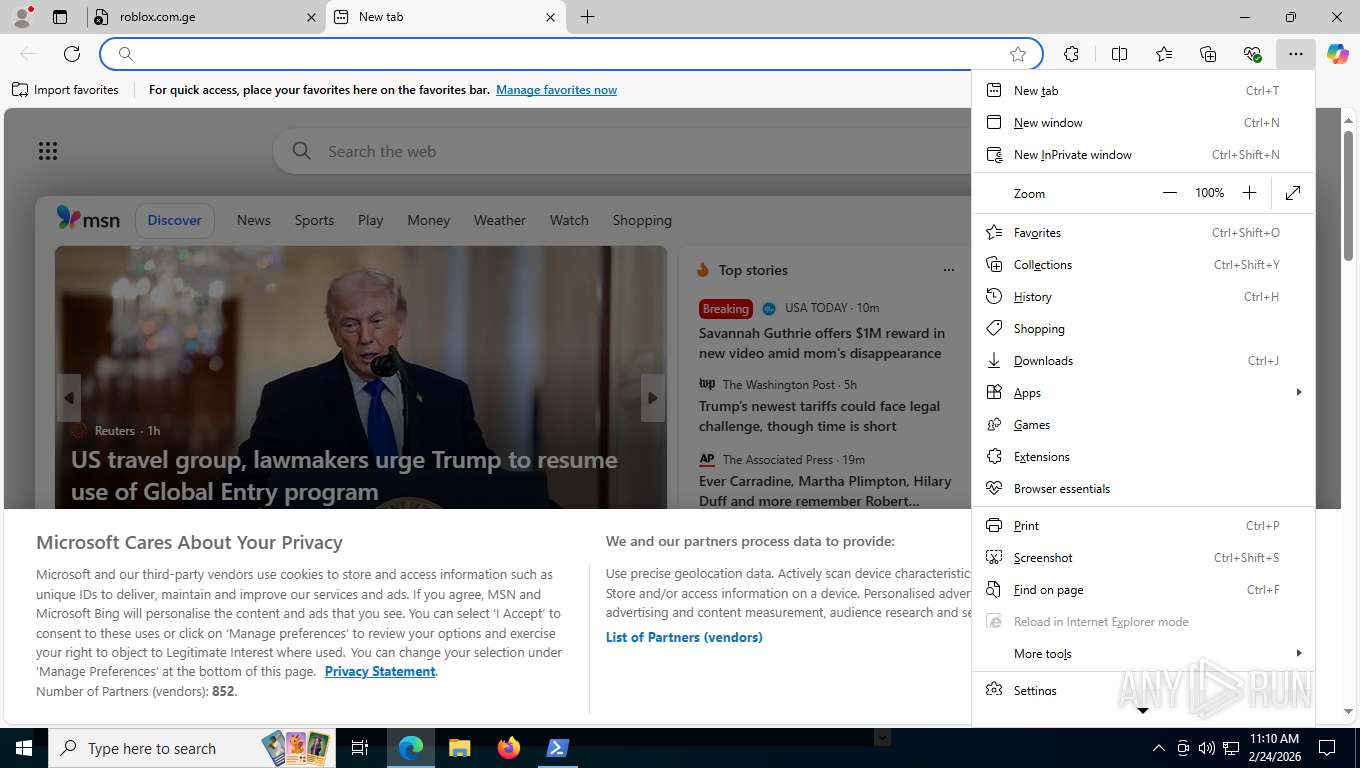
Task: Toggle Split screen toolbar icon
Action: pyautogui.click(x=1119, y=54)
